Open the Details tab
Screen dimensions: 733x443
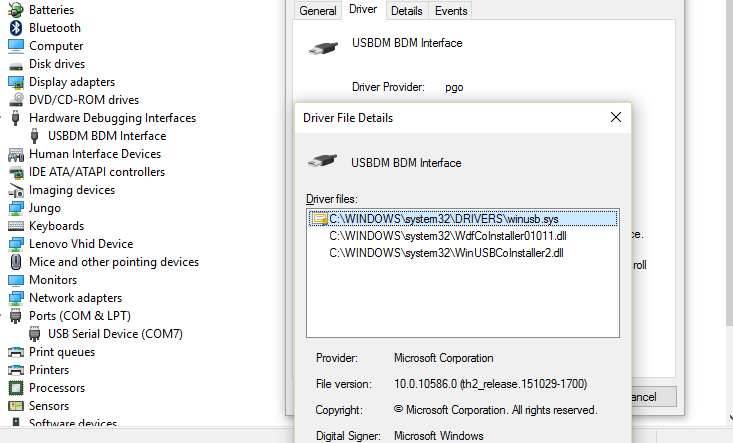coord(406,11)
